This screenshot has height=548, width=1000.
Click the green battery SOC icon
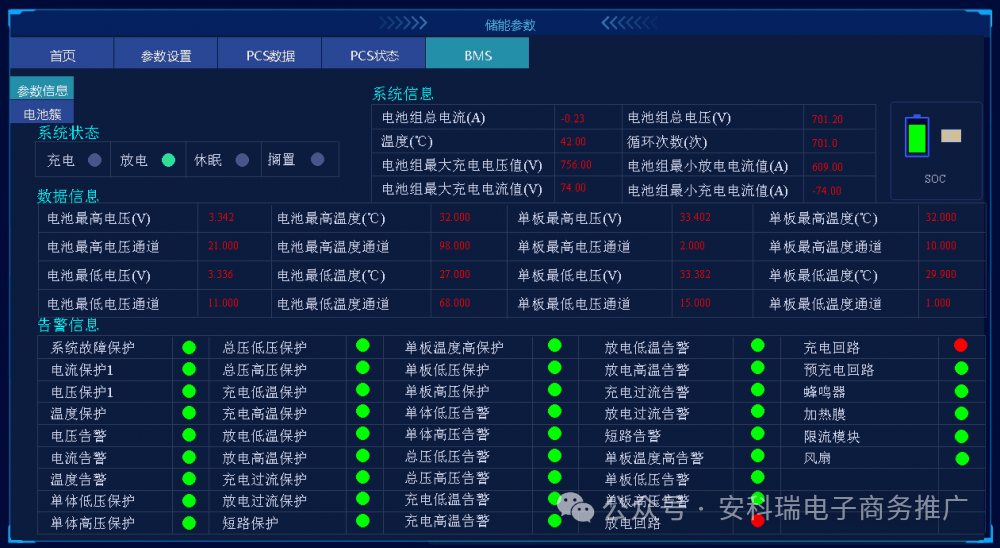[917, 136]
